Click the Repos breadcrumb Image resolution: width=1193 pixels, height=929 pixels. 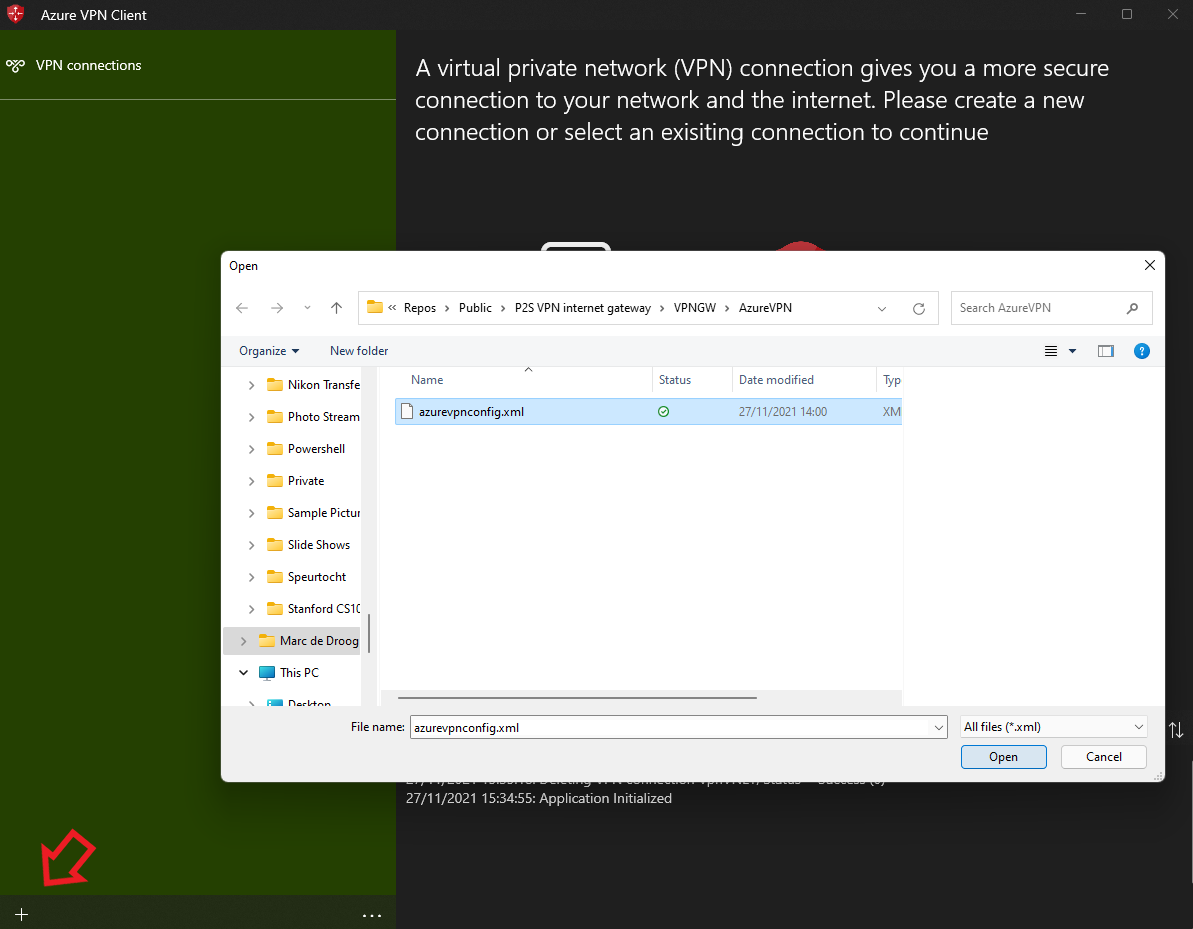coord(419,308)
